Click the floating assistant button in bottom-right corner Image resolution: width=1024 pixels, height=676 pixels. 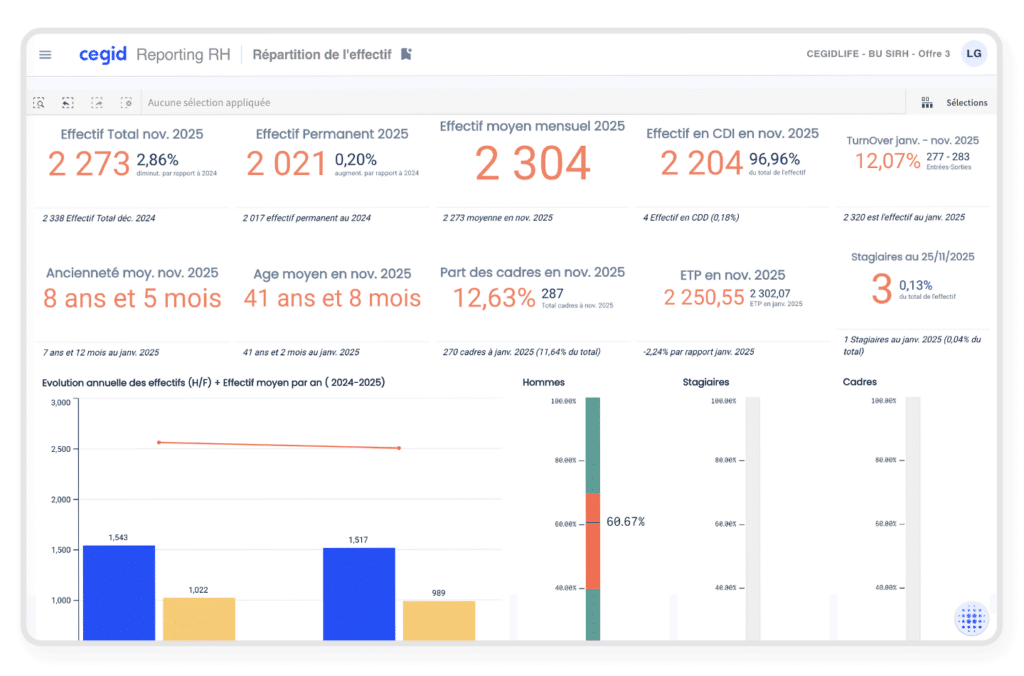tap(970, 619)
